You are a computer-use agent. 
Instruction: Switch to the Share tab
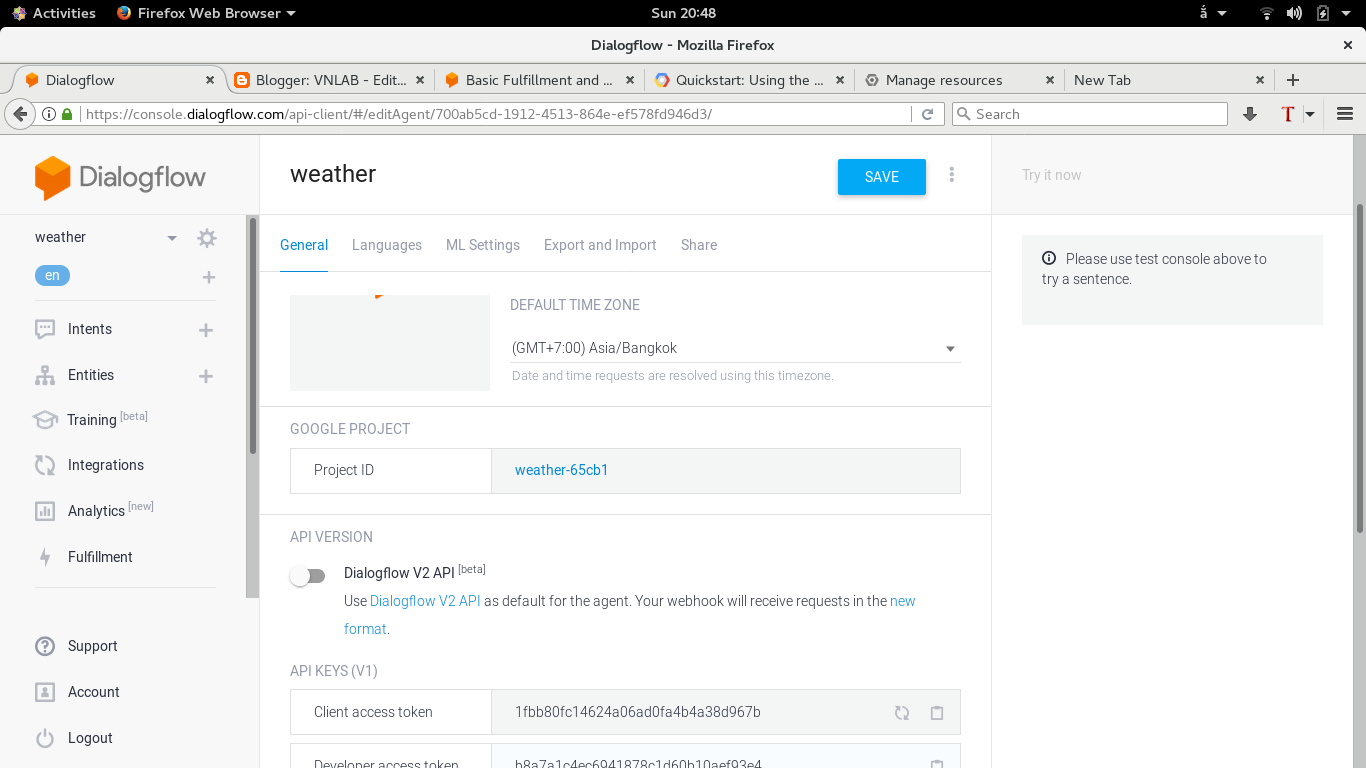pyautogui.click(x=699, y=245)
